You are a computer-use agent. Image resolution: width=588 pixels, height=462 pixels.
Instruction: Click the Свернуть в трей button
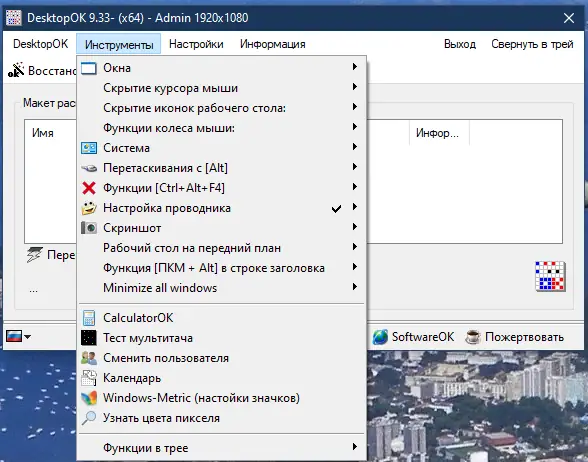532,44
